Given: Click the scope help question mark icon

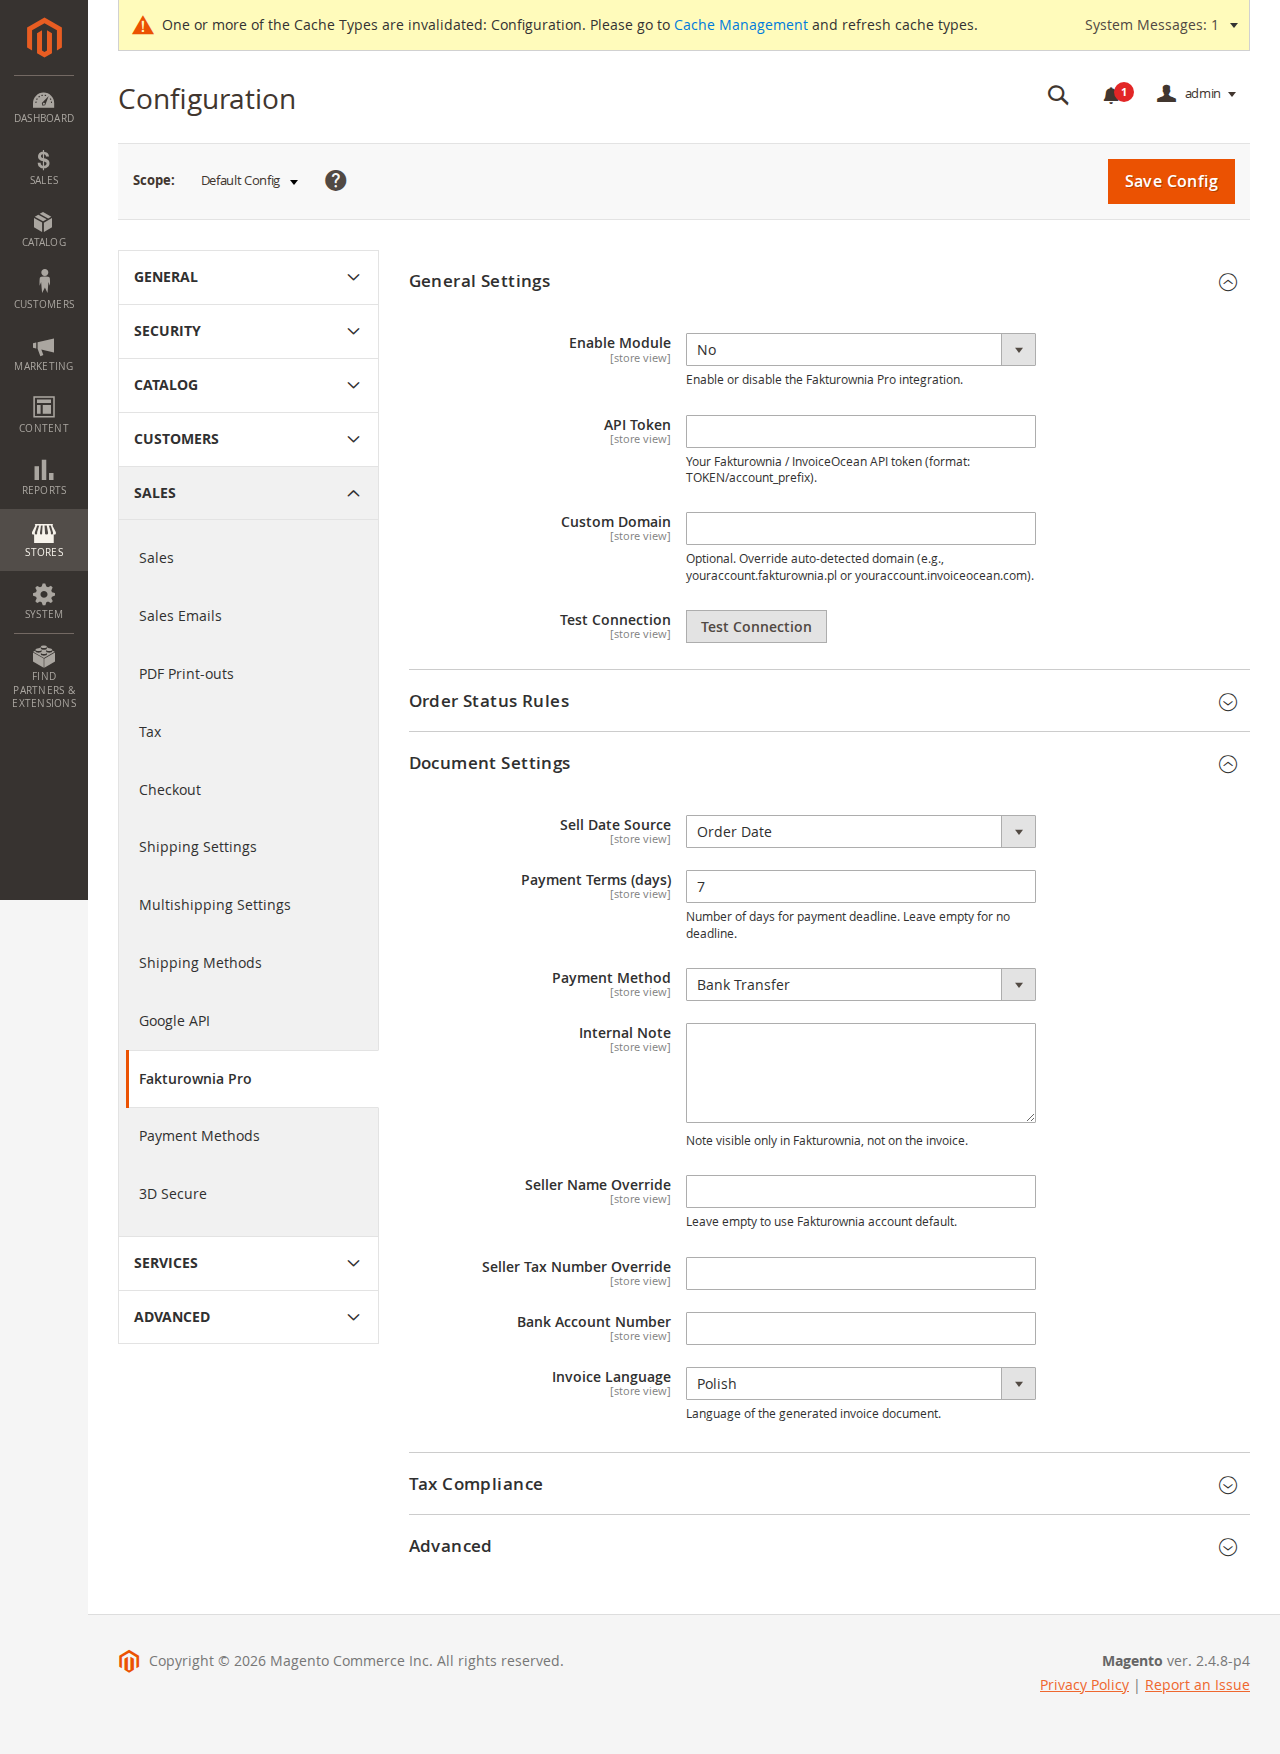Looking at the screenshot, I should tap(336, 180).
